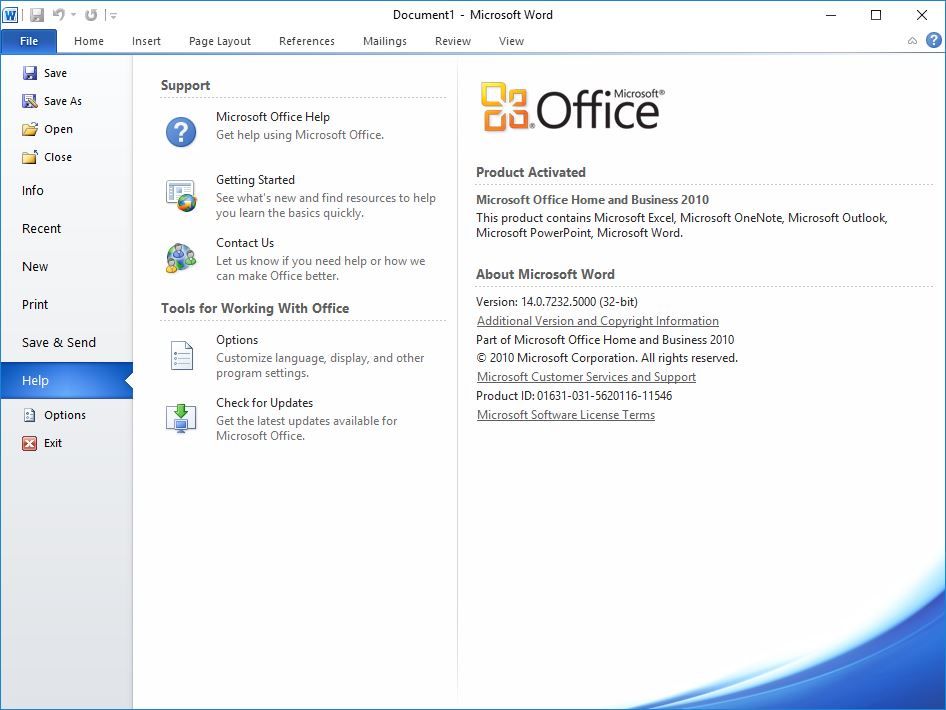Click the Contact Us title text
Screen dimensions: 946x710
(x=245, y=242)
